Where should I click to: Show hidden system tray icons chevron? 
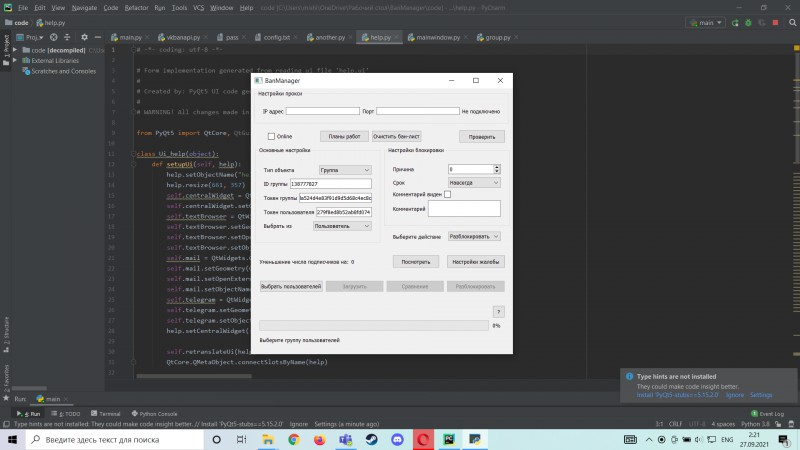[x=648, y=439]
